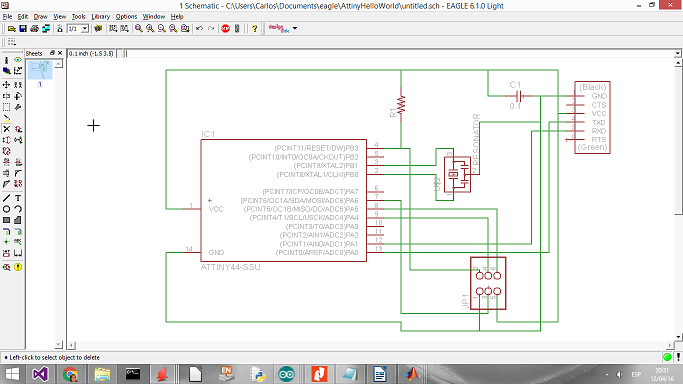Select the Add part tool
The width and height of the screenshot is (683, 384).
tap(18, 129)
